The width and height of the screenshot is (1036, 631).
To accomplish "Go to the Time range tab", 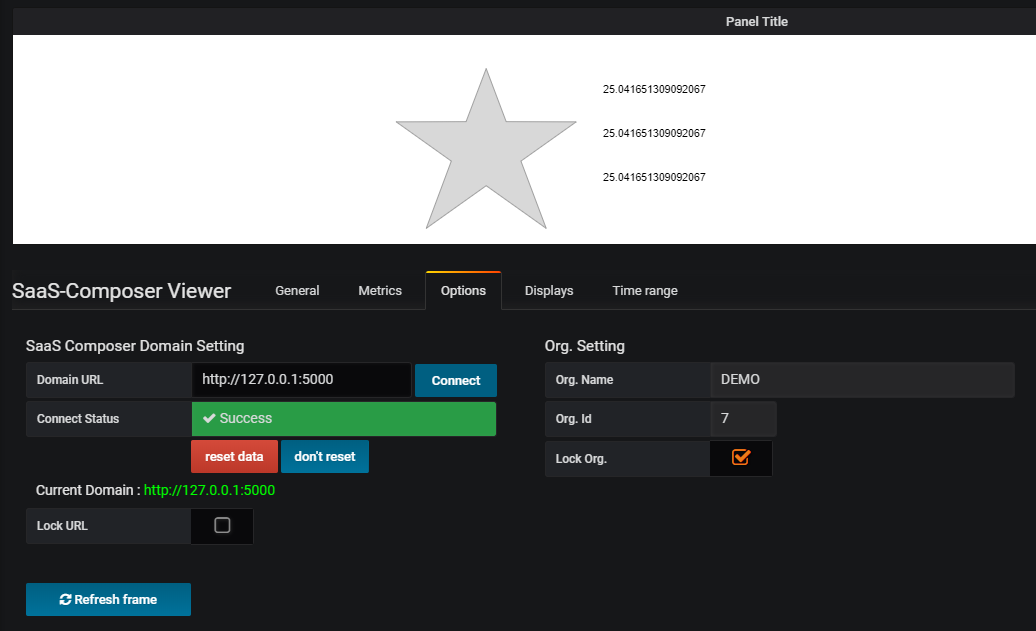I will 645,291.
